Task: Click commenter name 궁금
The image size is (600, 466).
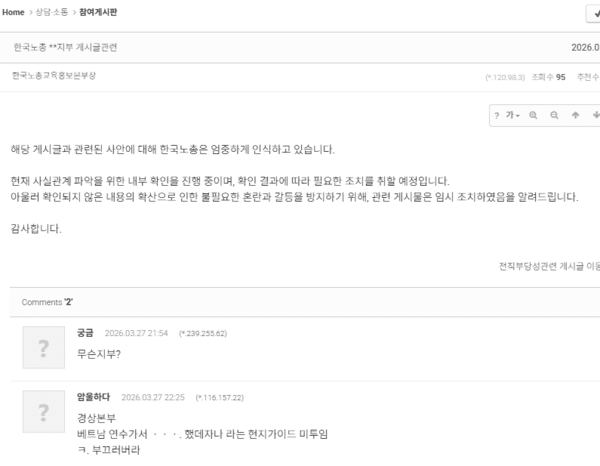Action: 85,333
